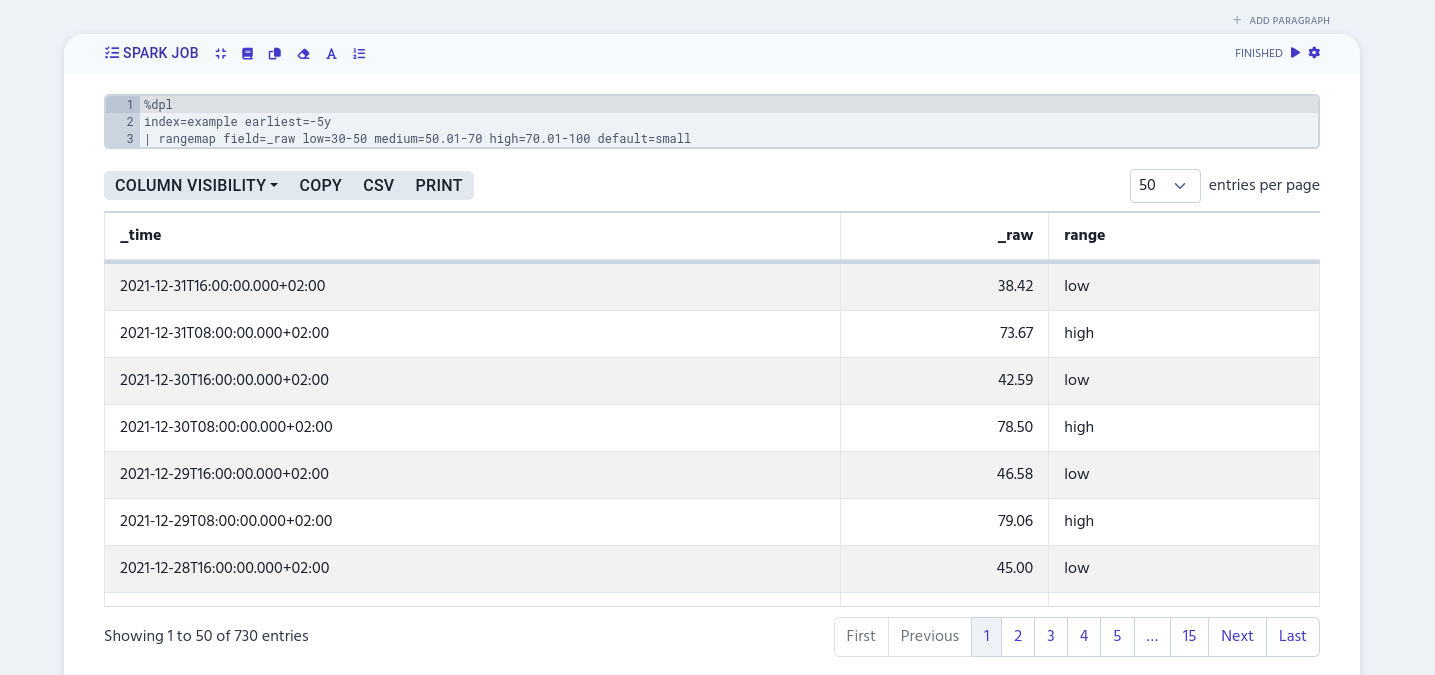Click the Next pagination link
1435x675 pixels.
1237,637
